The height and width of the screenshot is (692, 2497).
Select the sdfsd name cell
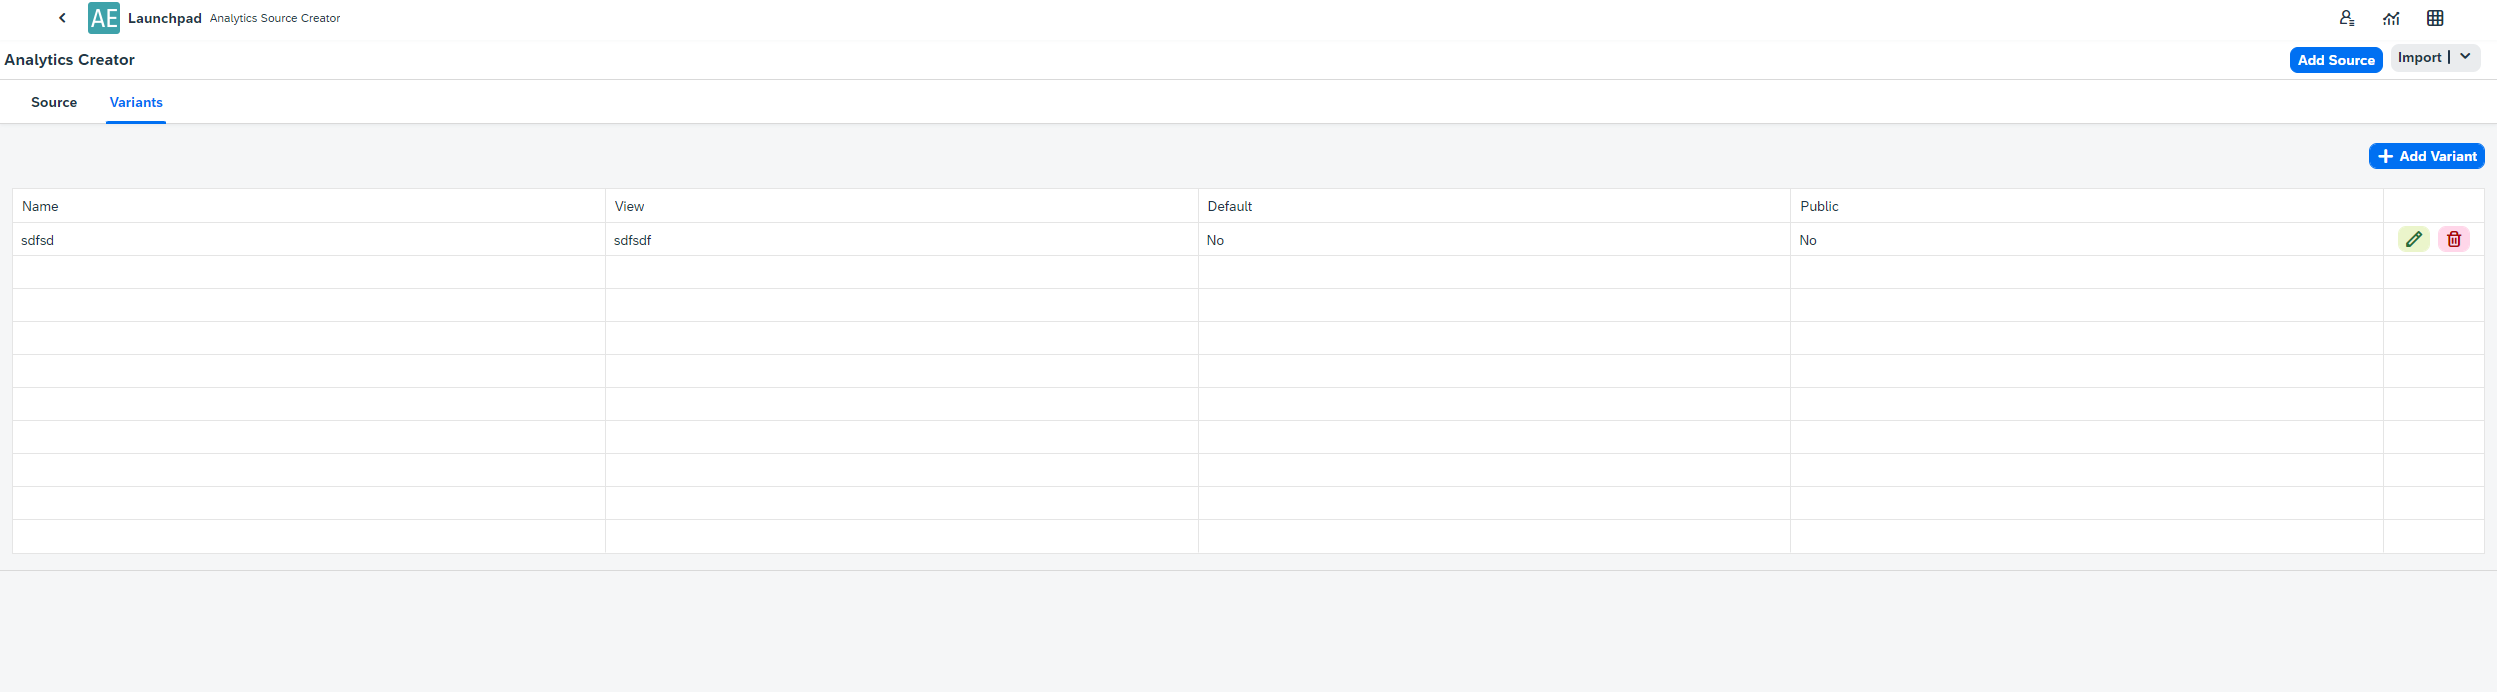point(38,240)
